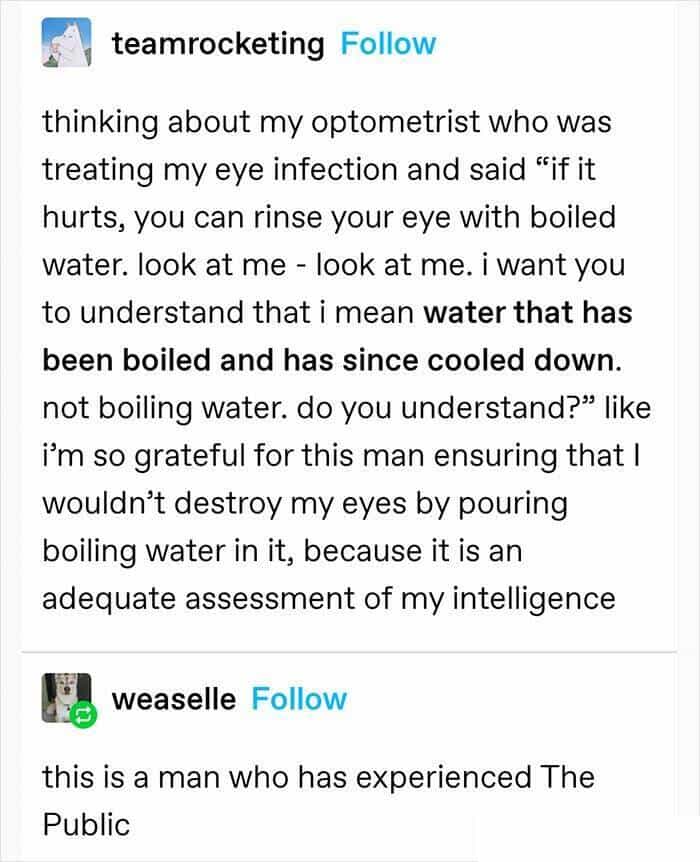Click Follow next to teamrocketing
The image size is (700, 862).
392,43
